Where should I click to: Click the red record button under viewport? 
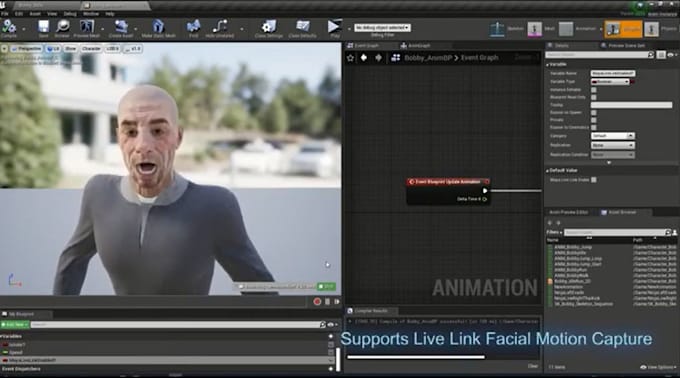(317, 302)
